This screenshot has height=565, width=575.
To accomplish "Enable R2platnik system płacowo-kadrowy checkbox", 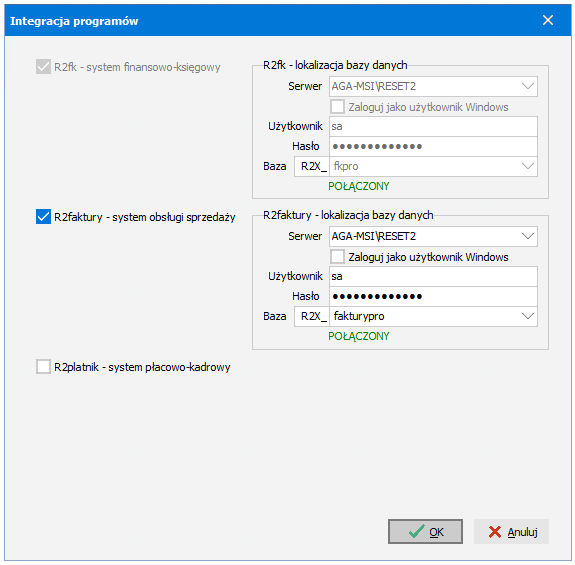I will click(x=43, y=367).
